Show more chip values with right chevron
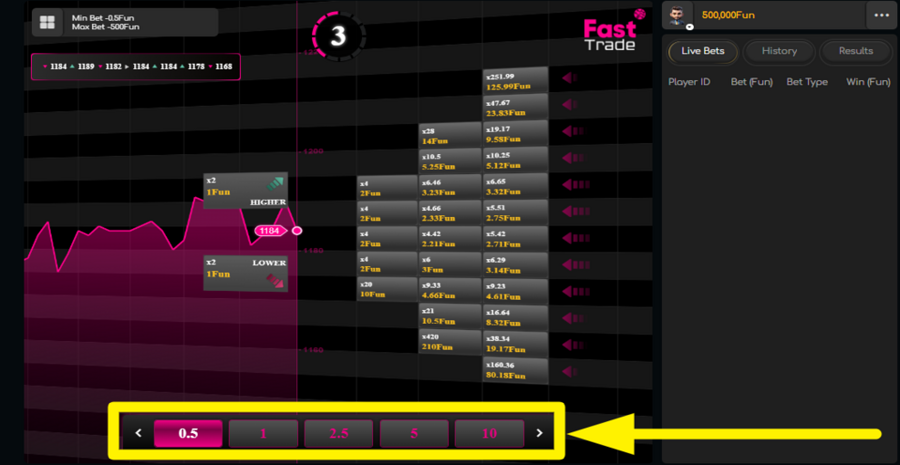This screenshot has height=465, width=900. click(539, 433)
